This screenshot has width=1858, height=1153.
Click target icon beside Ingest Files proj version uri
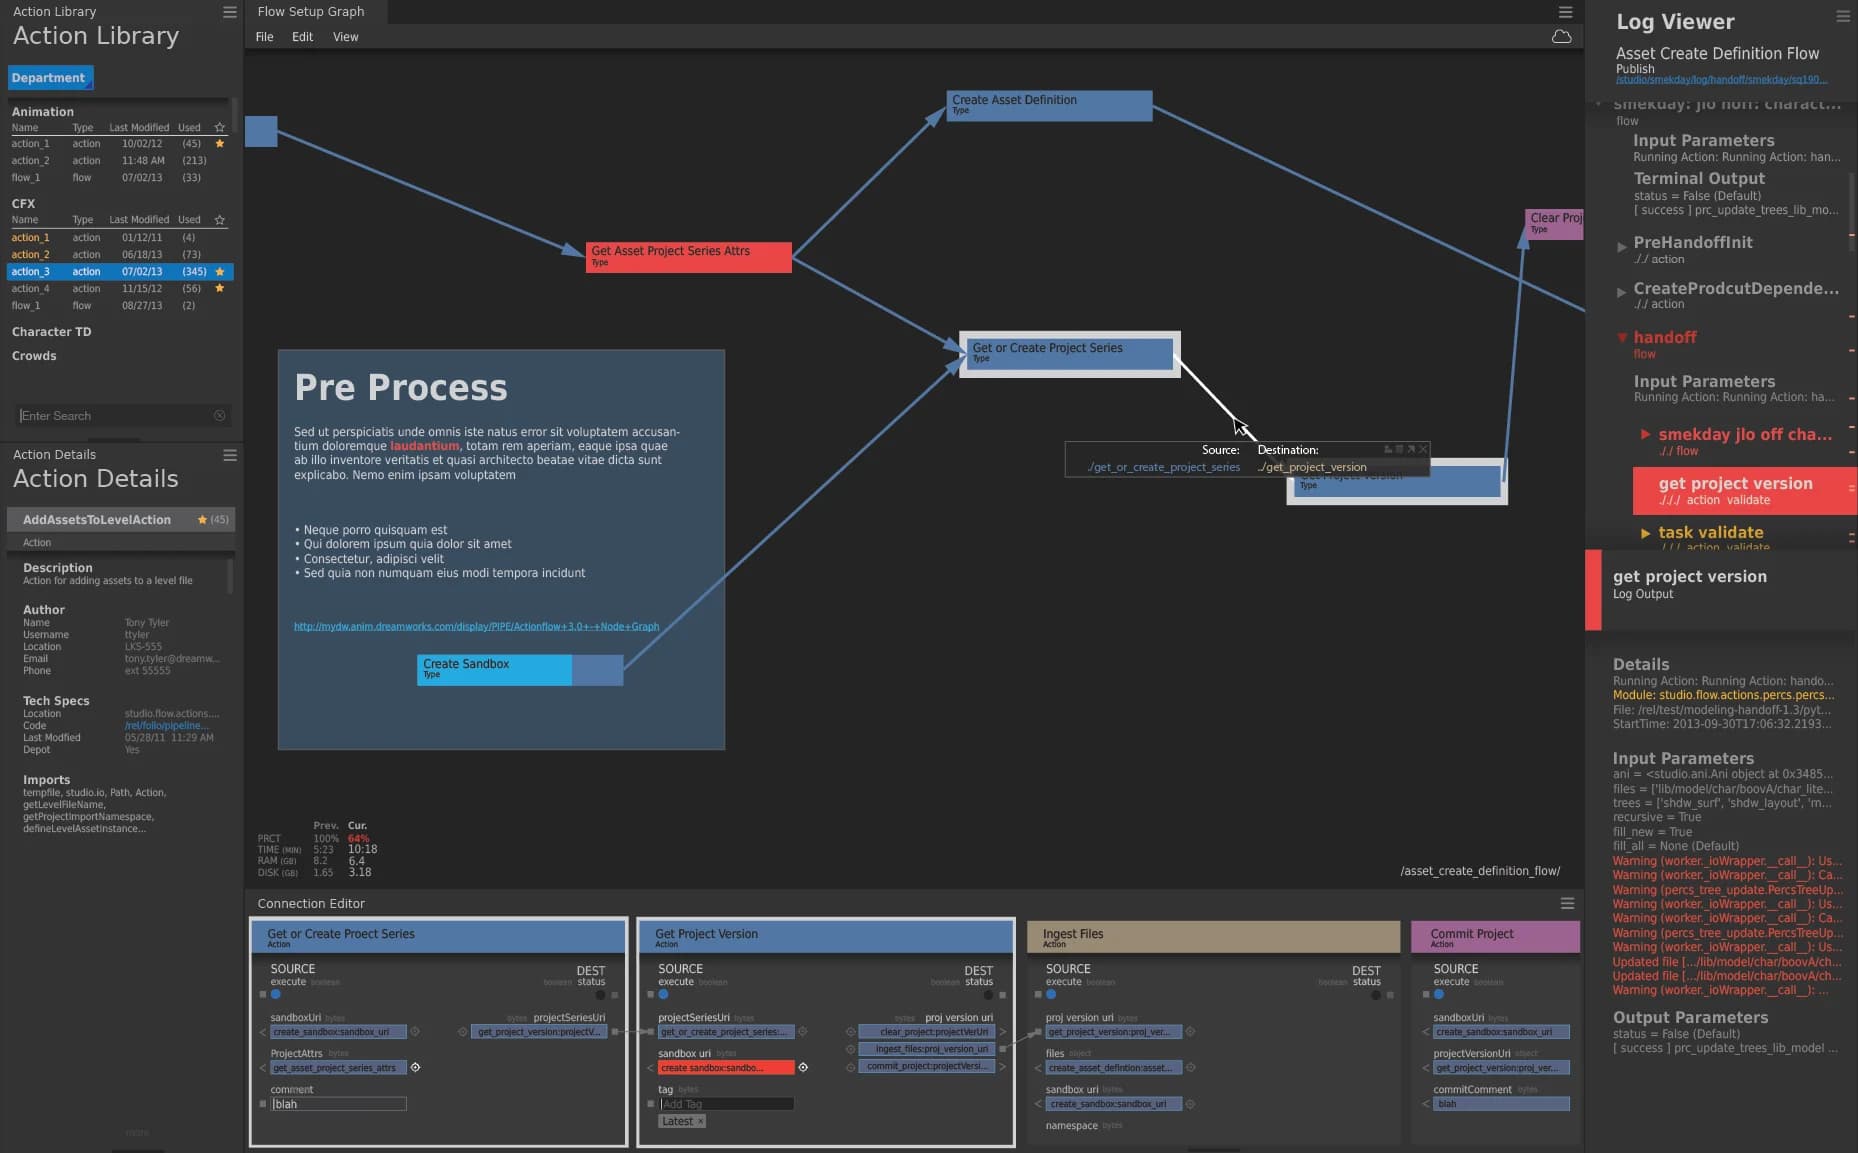1191,1032
